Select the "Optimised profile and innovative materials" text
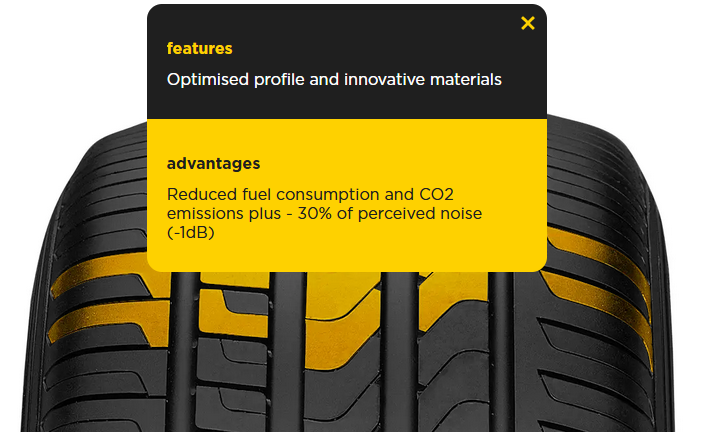The image size is (703, 435). coord(334,78)
